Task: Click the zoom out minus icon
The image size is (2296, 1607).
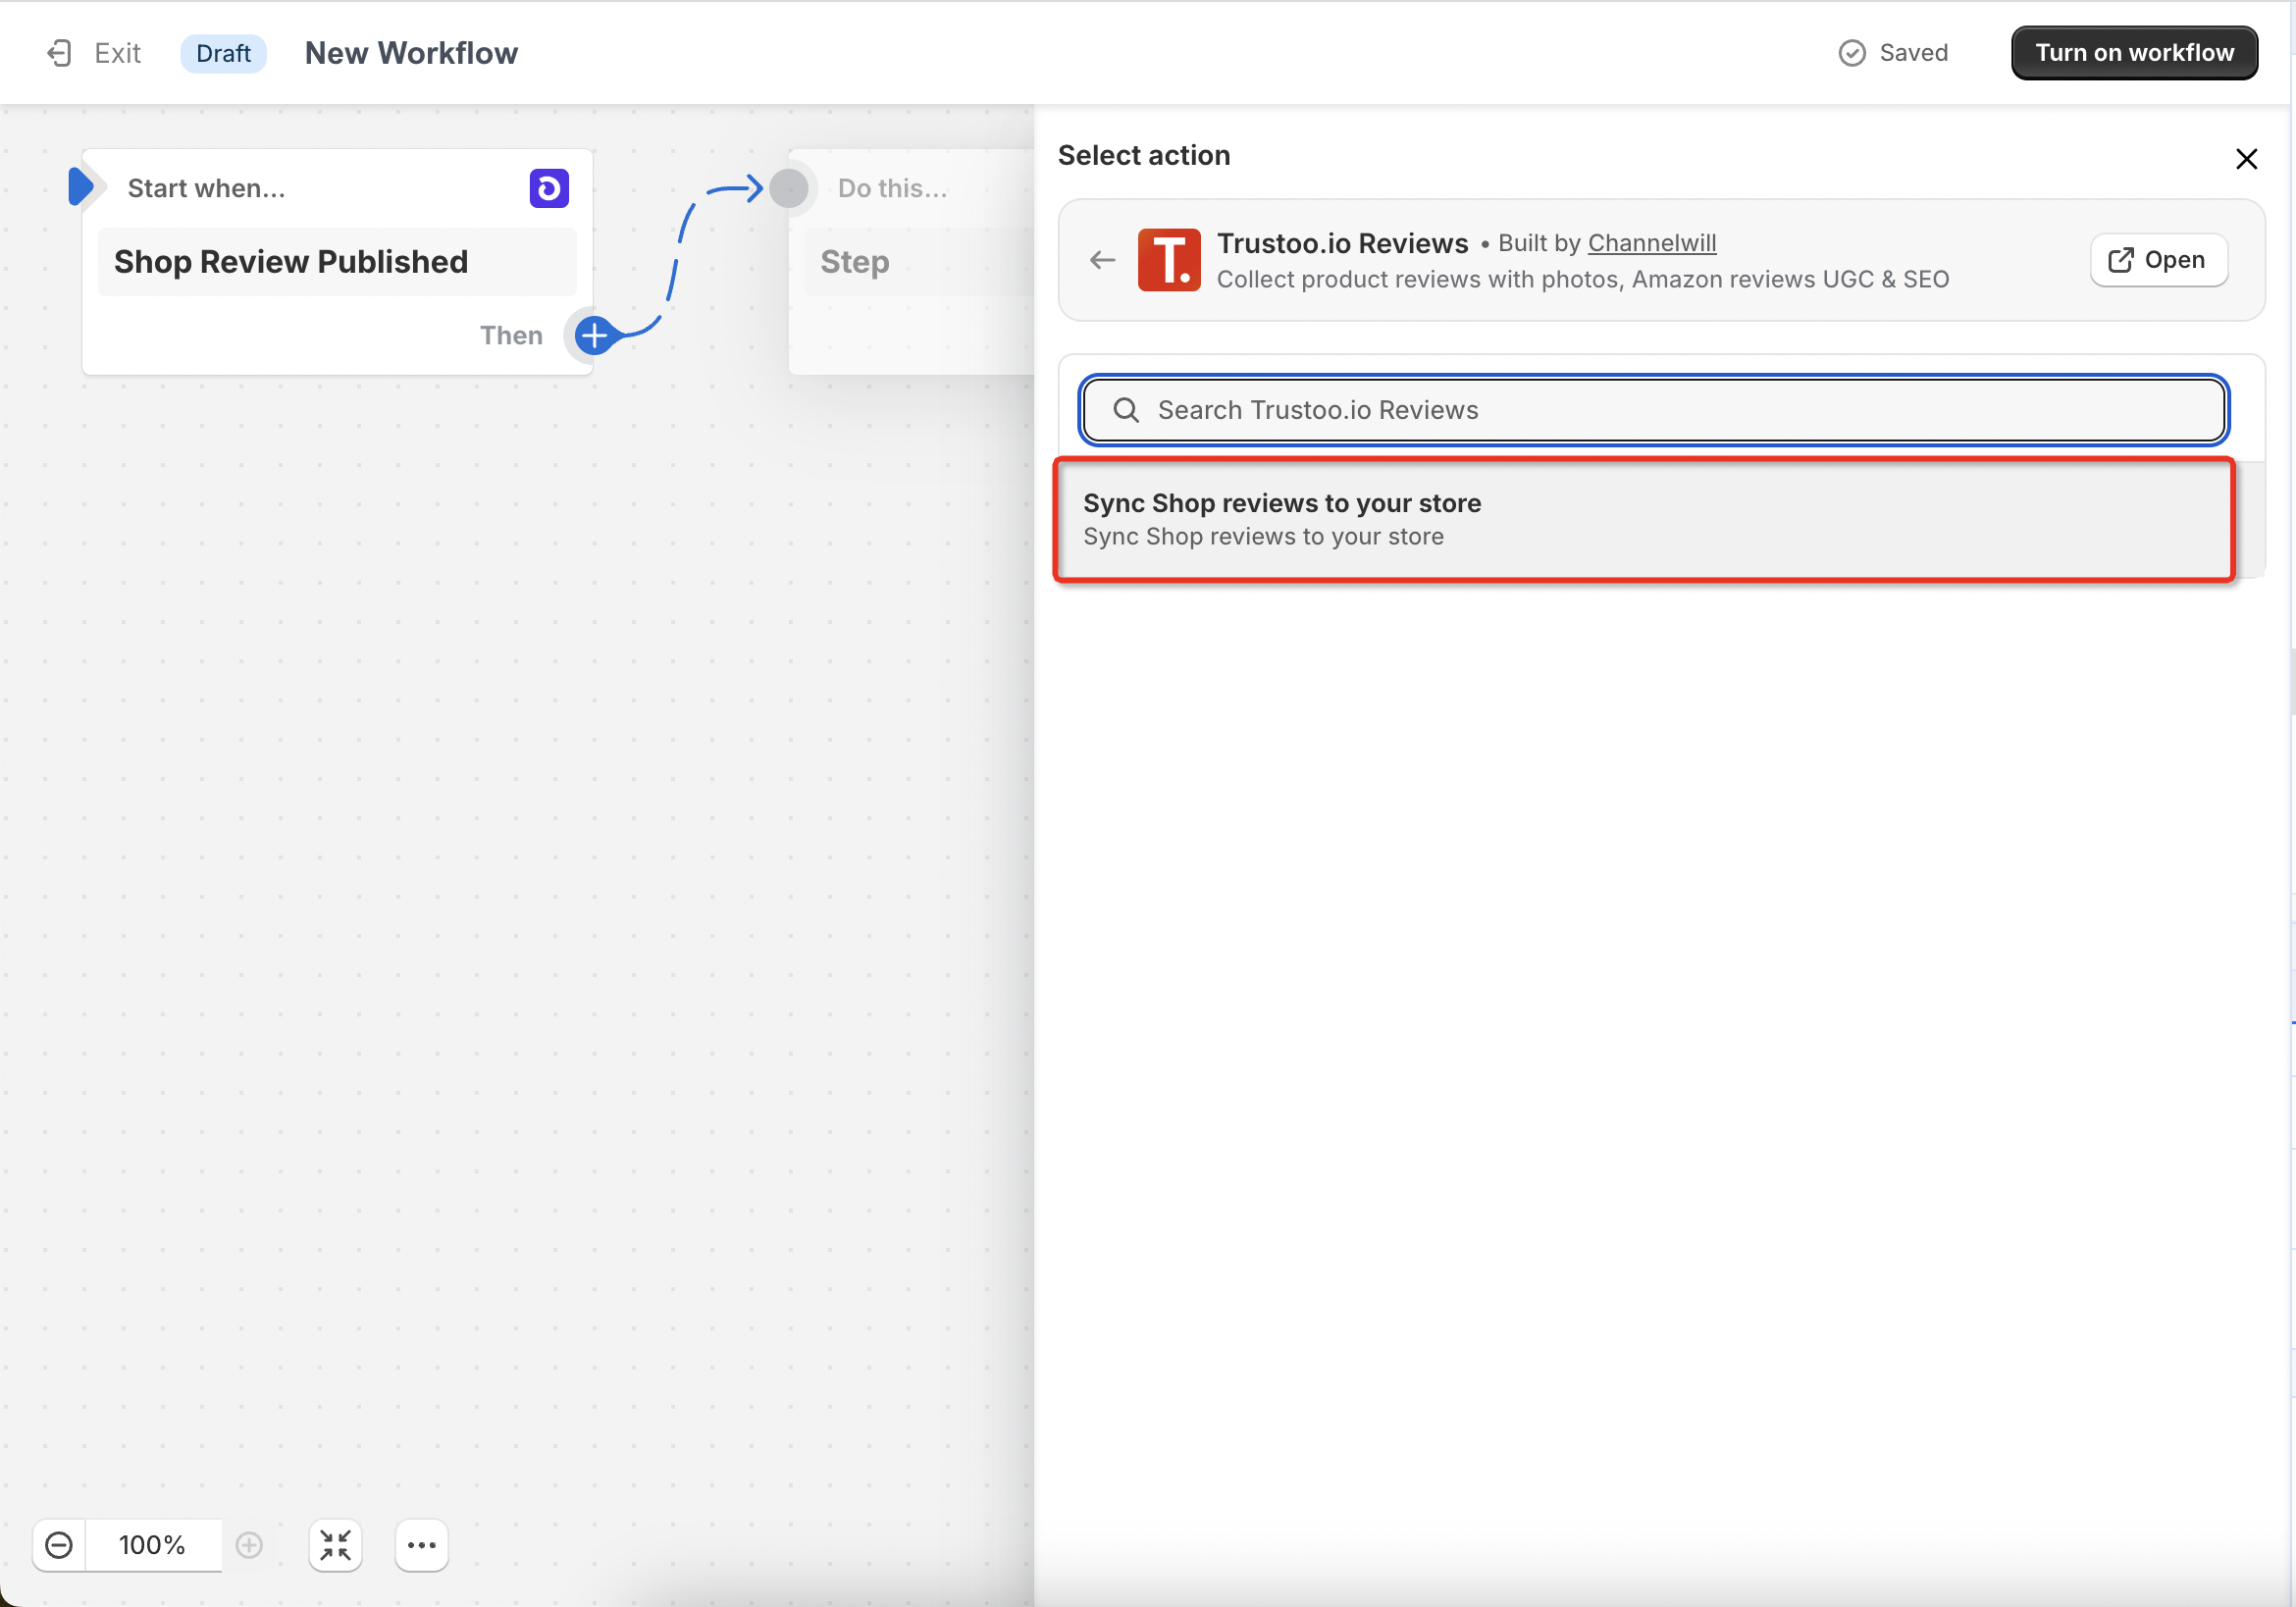Action: tap(59, 1545)
